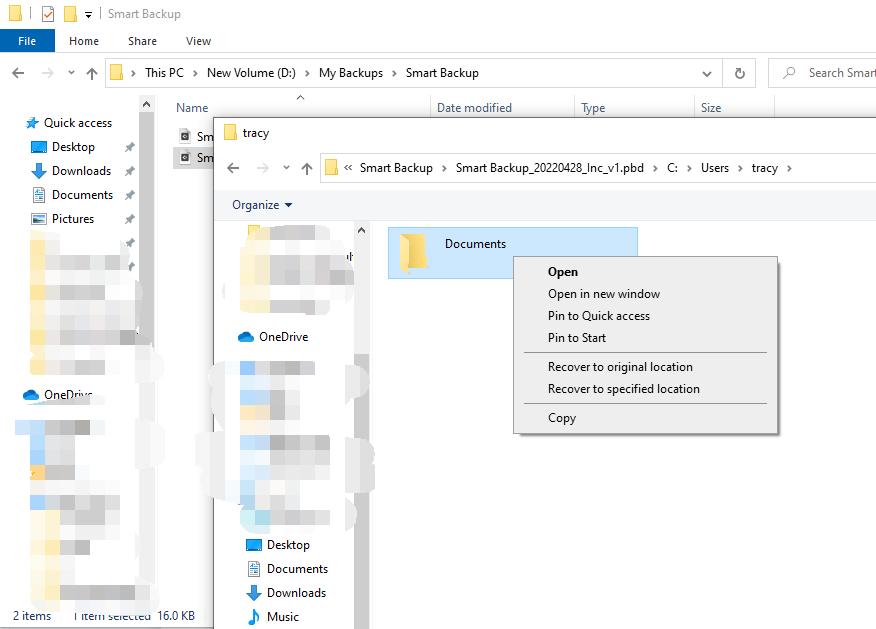Click the Up arrow in tracy window

(307, 168)
